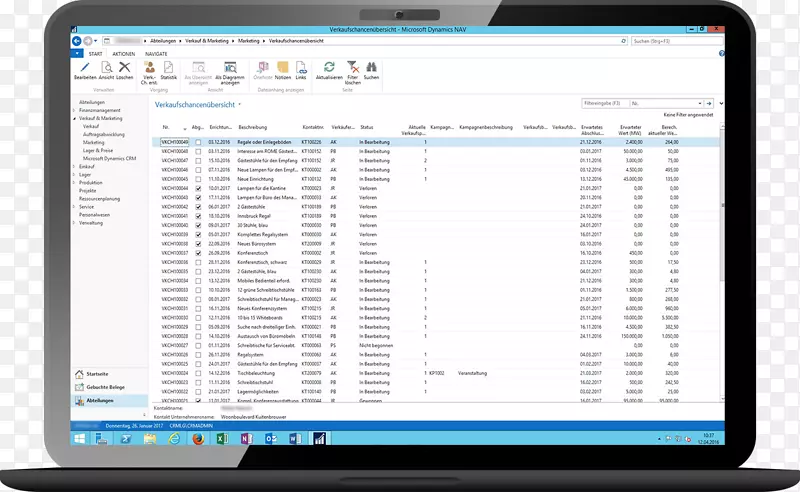Switch to the NAVIGATE ribbon tab

(x=156, y=54)
